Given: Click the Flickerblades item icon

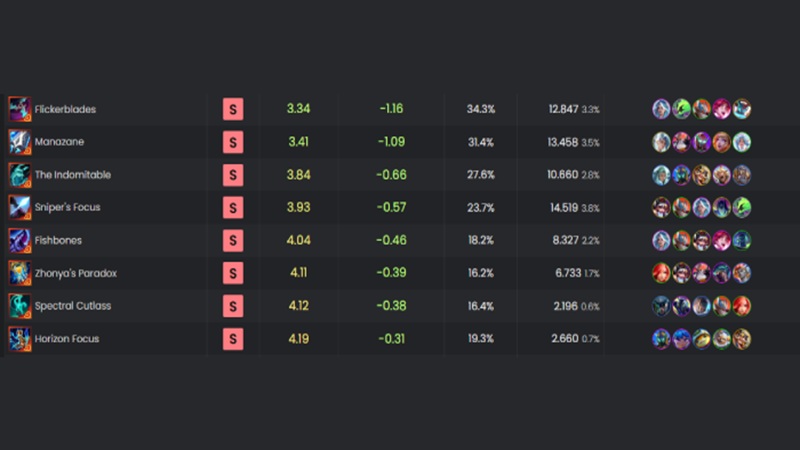Looking at the screenshot, I should coord(19,109).
